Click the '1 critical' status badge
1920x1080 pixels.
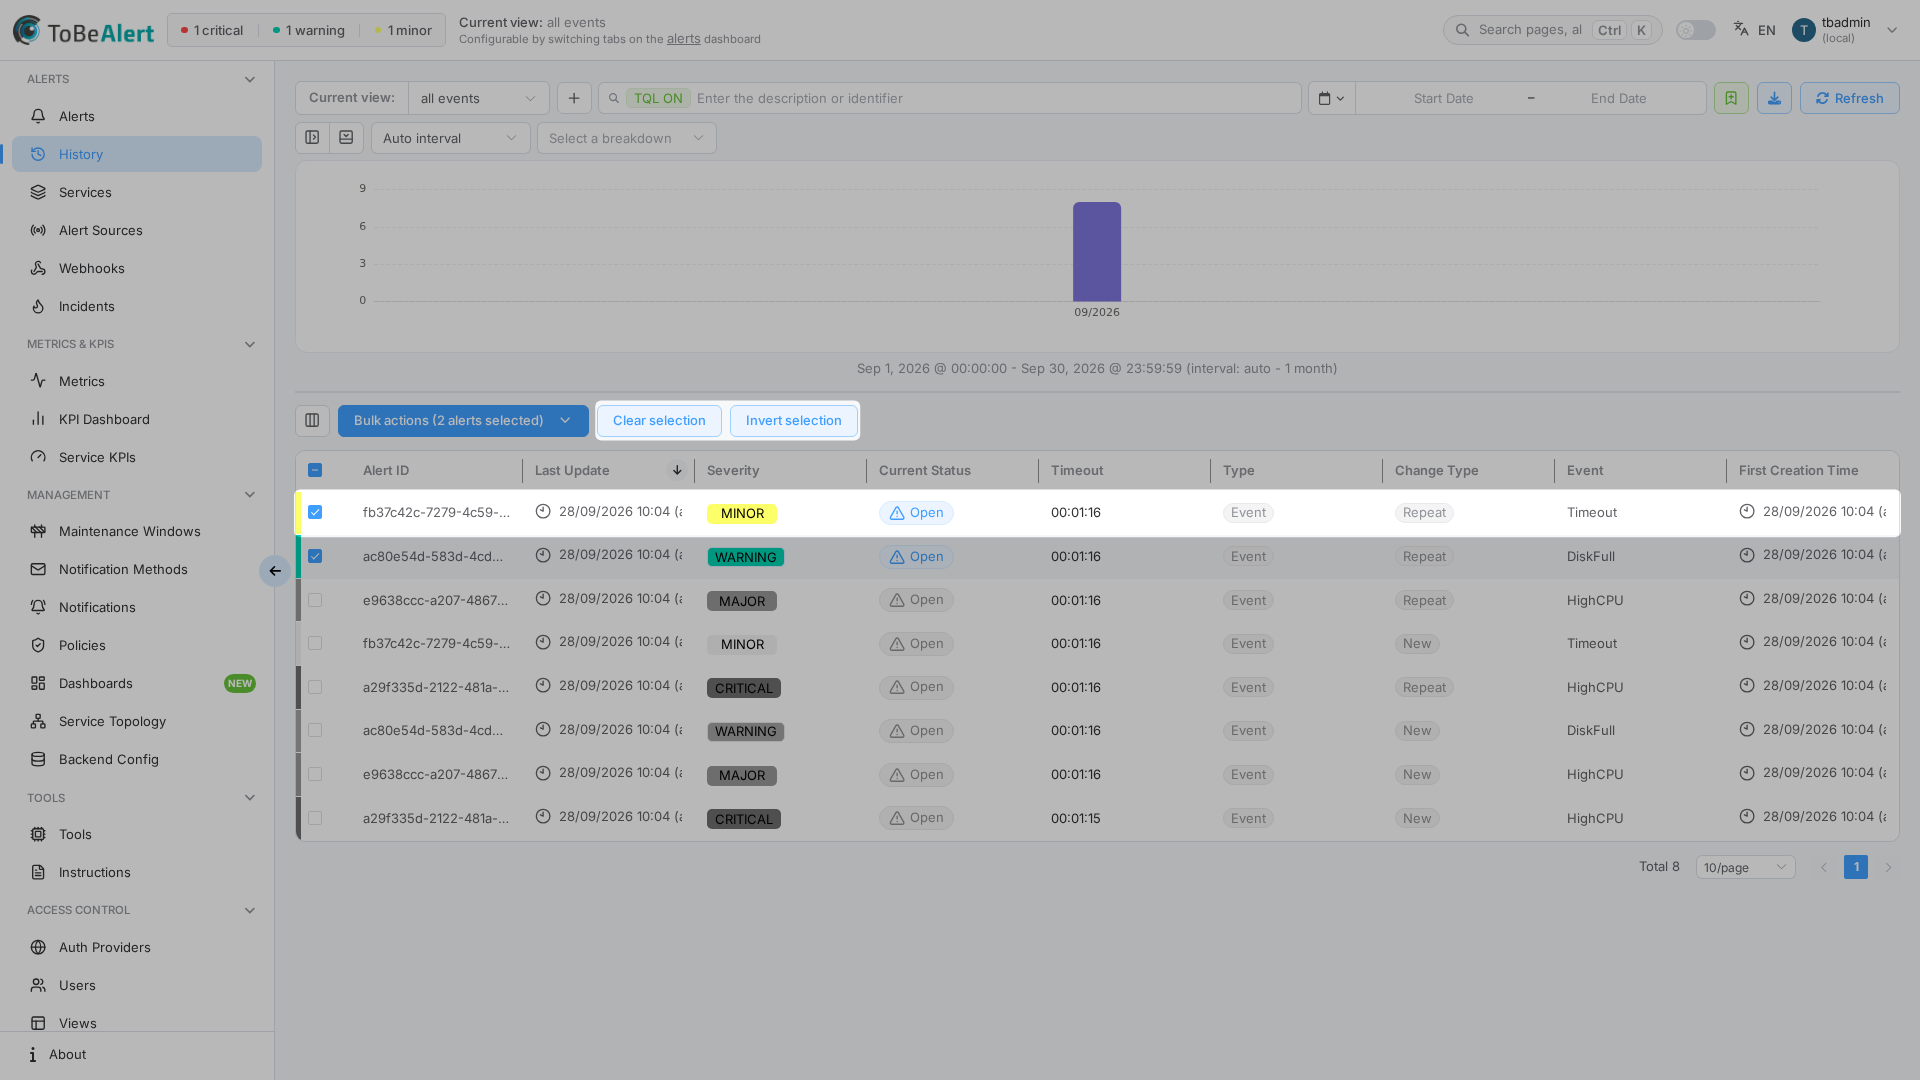coord(211,30)
